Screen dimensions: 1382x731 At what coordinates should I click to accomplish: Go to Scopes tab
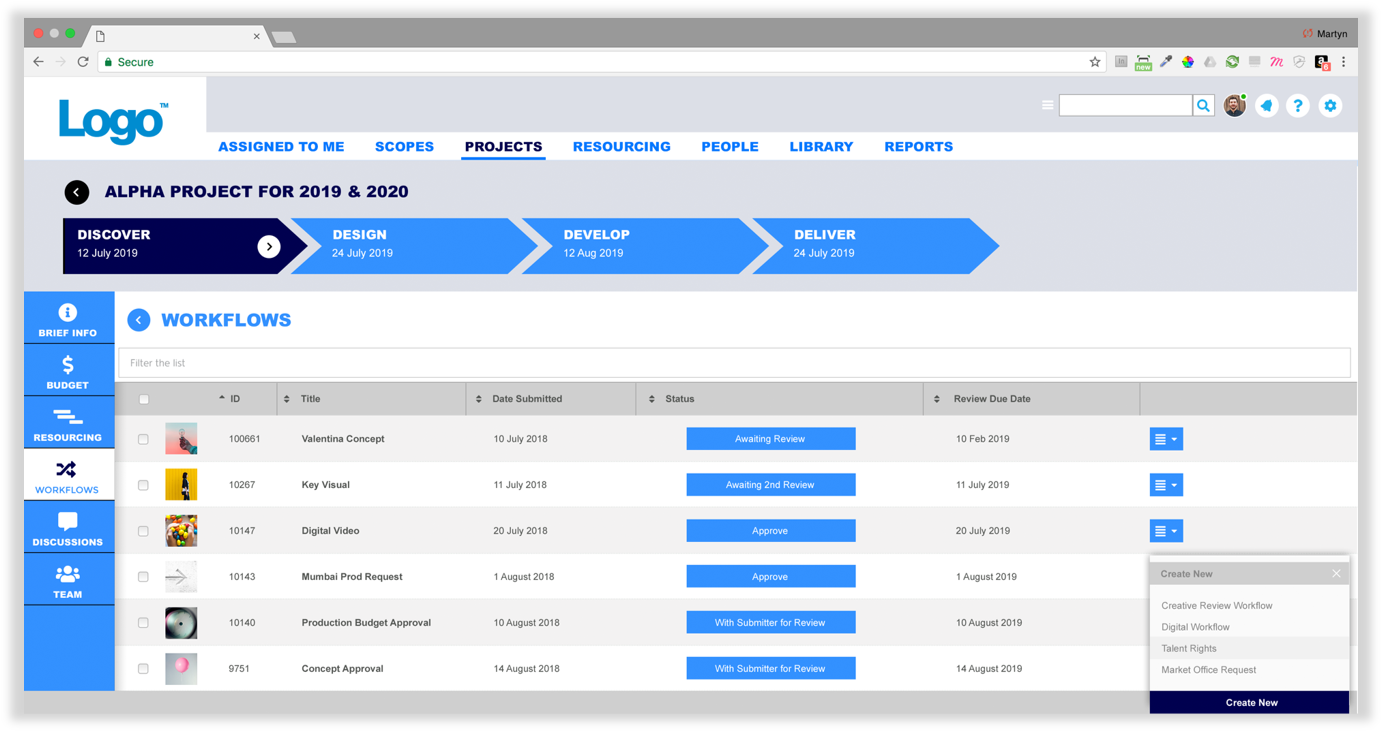tap(404, 147)
